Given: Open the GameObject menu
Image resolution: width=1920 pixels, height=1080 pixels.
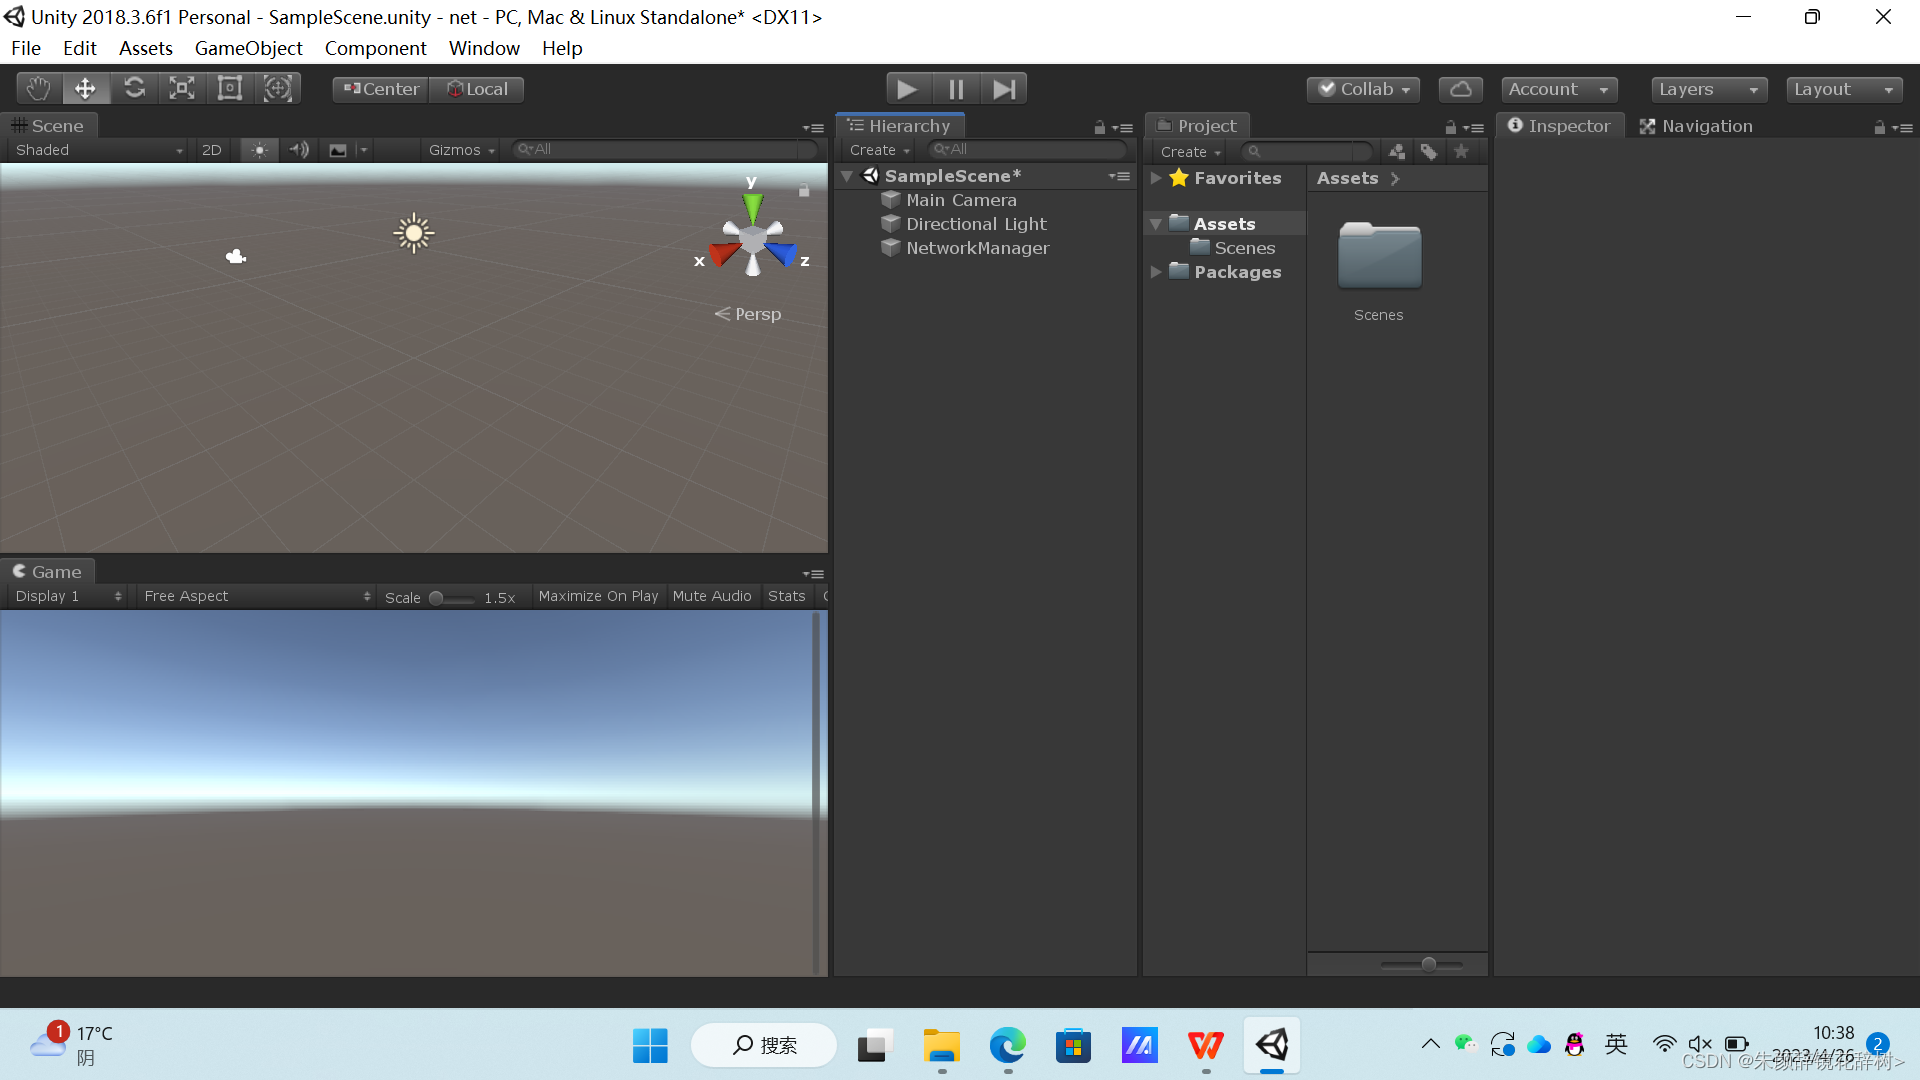Looking at the screenshot, I should click(x=248, y=48).
